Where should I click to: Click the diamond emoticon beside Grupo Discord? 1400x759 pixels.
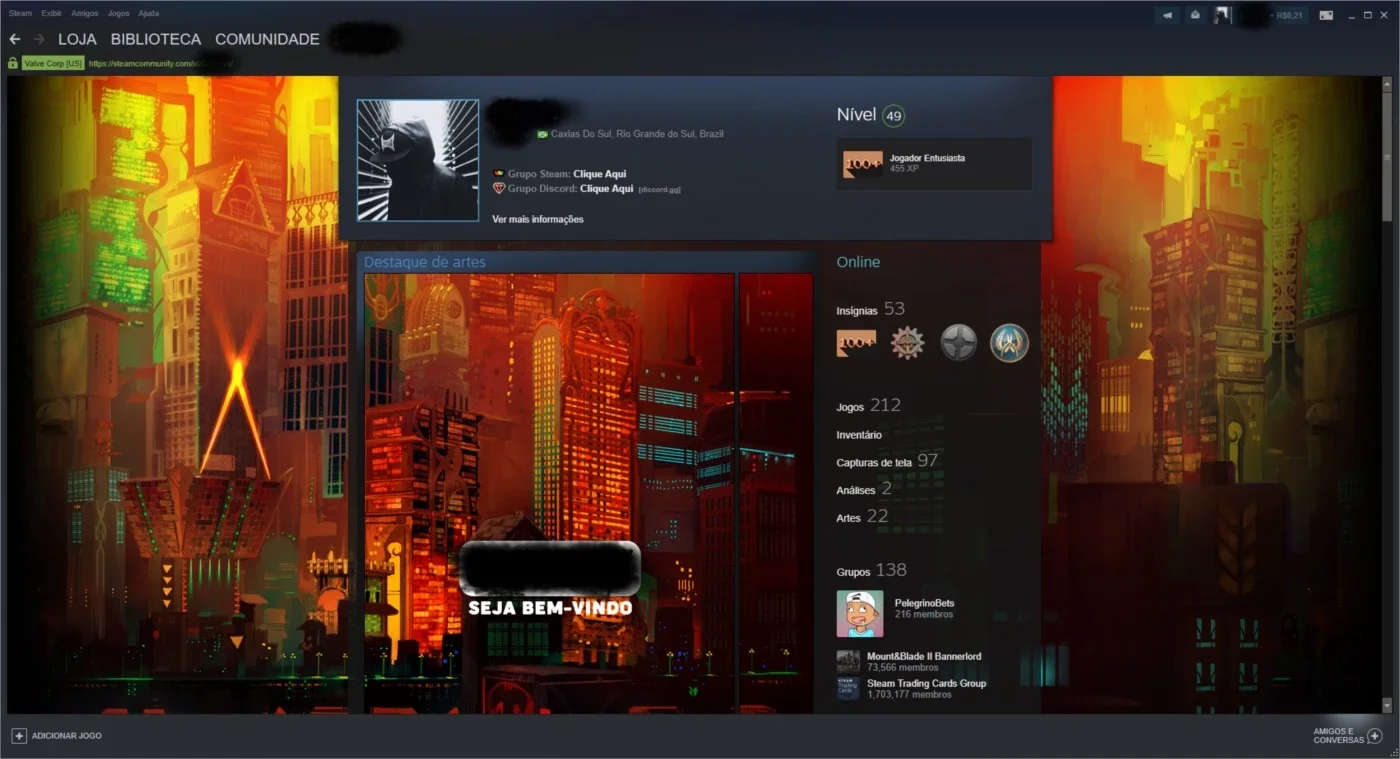[498, 188]
